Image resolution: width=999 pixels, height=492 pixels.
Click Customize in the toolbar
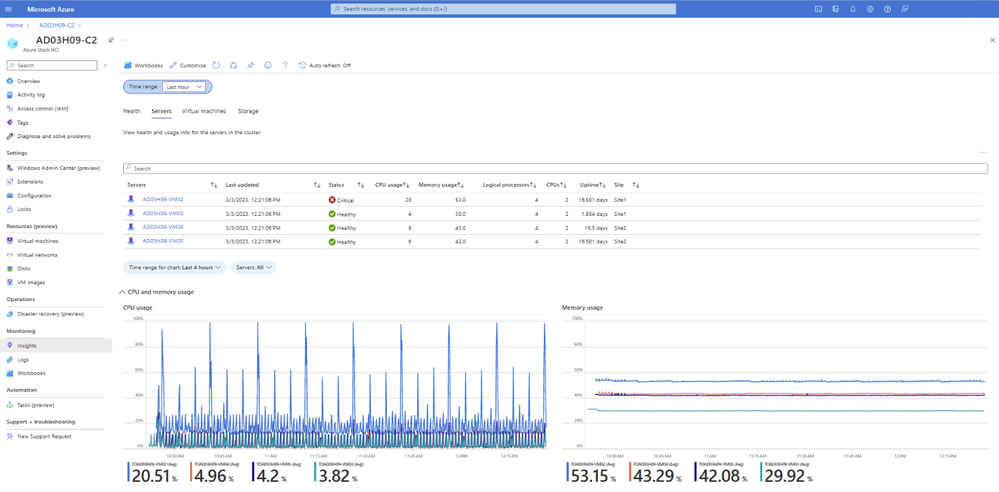(x=188, y=65)
